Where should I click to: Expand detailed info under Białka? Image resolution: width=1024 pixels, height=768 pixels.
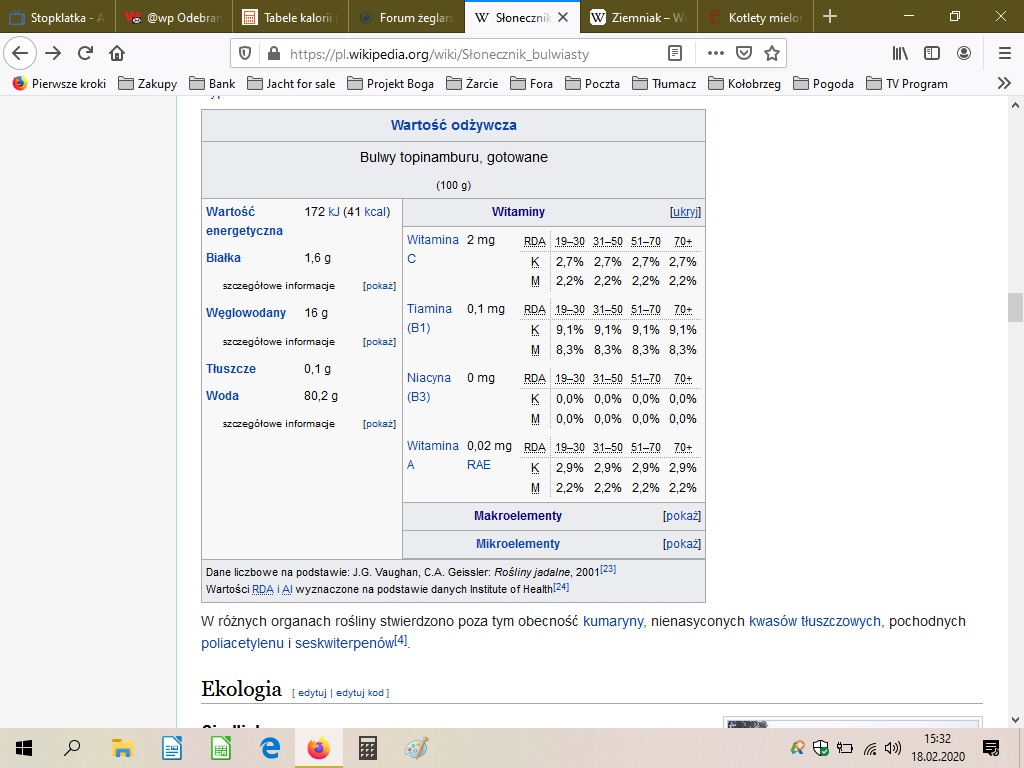tap(380, 286)
